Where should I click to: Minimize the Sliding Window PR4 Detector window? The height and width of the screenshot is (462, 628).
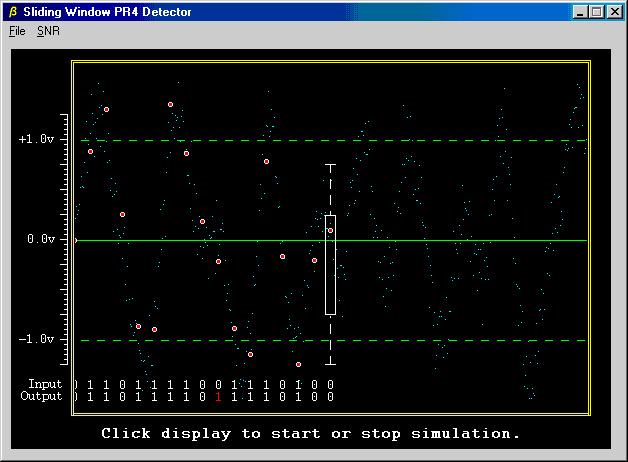(x=580, y=12)
